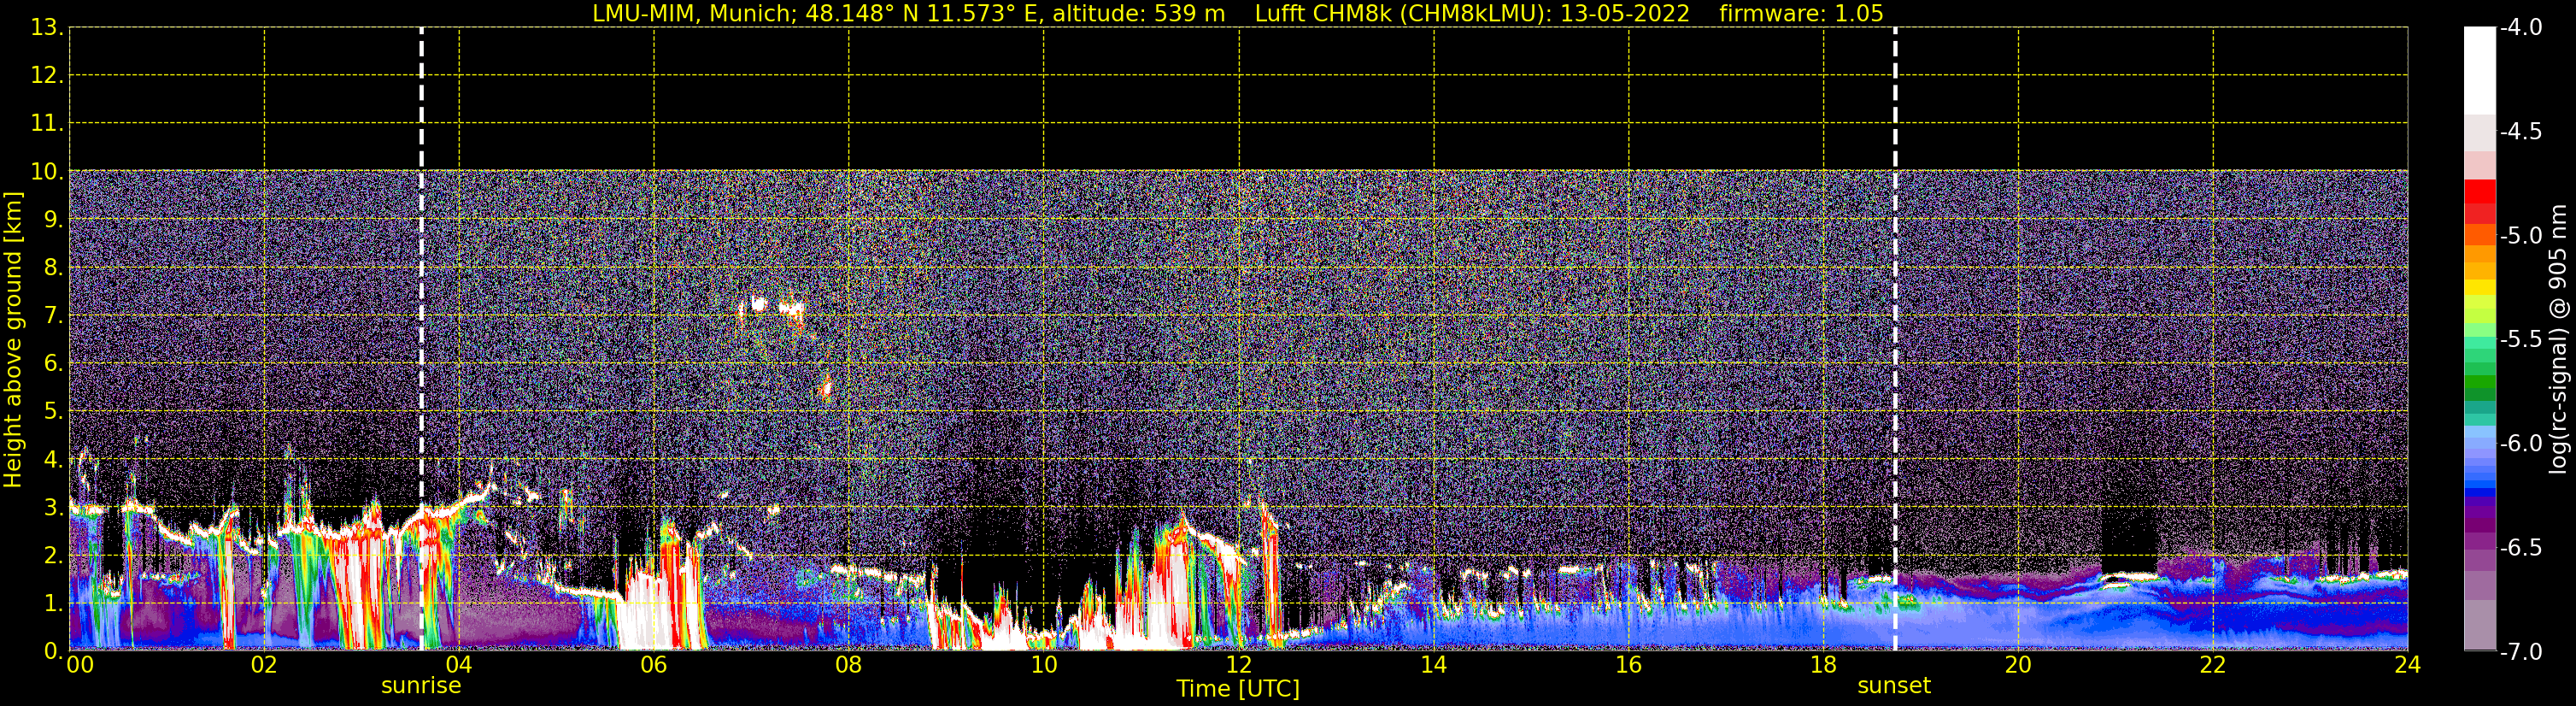Click the colorbar value '-4.0'
This screenshot has width=2576, height=706.
click(x=2521, y=28)
